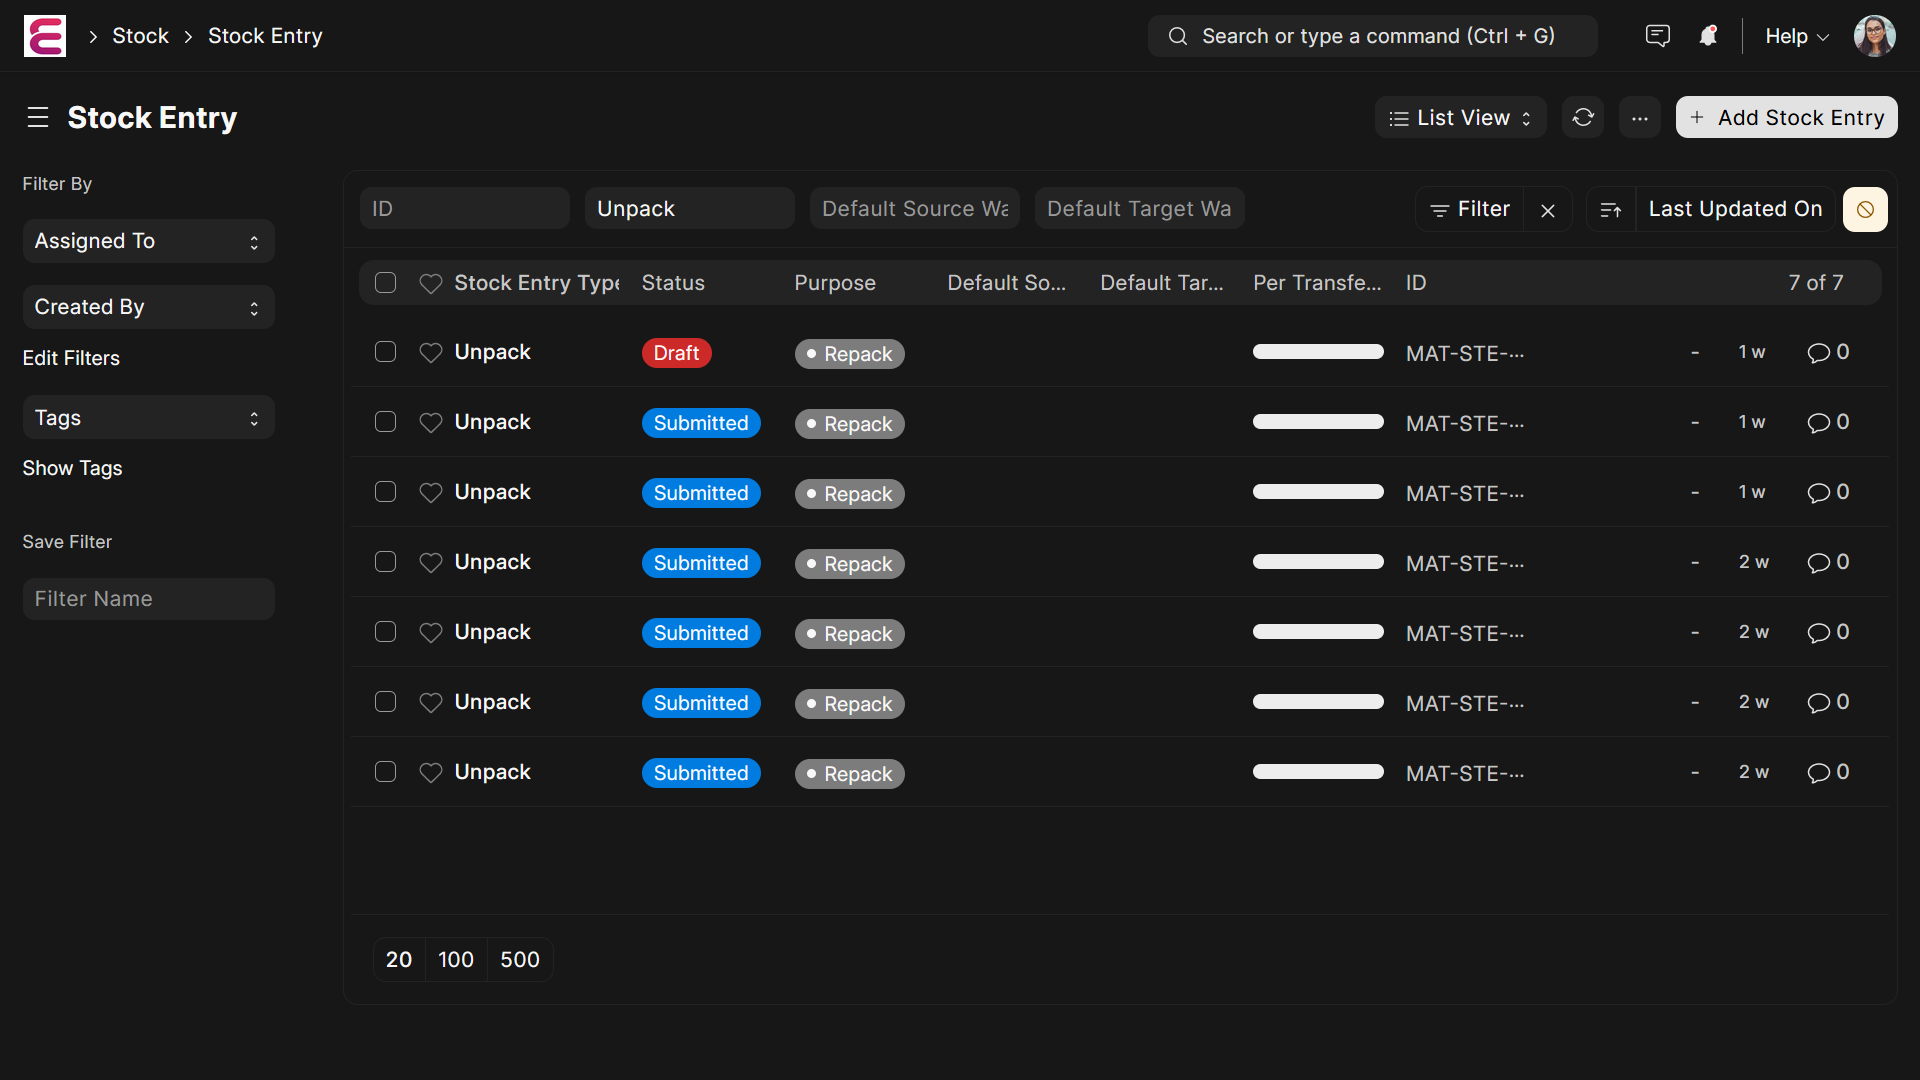This screenshot has width=1920, height=1080.
Task: Click the Add Stock Entry button
Action: click(1786, 117)
